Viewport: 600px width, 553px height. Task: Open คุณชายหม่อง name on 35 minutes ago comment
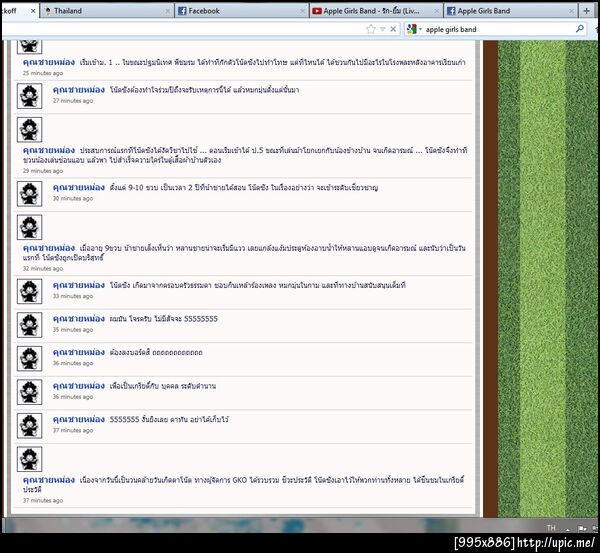click(78, 319)
